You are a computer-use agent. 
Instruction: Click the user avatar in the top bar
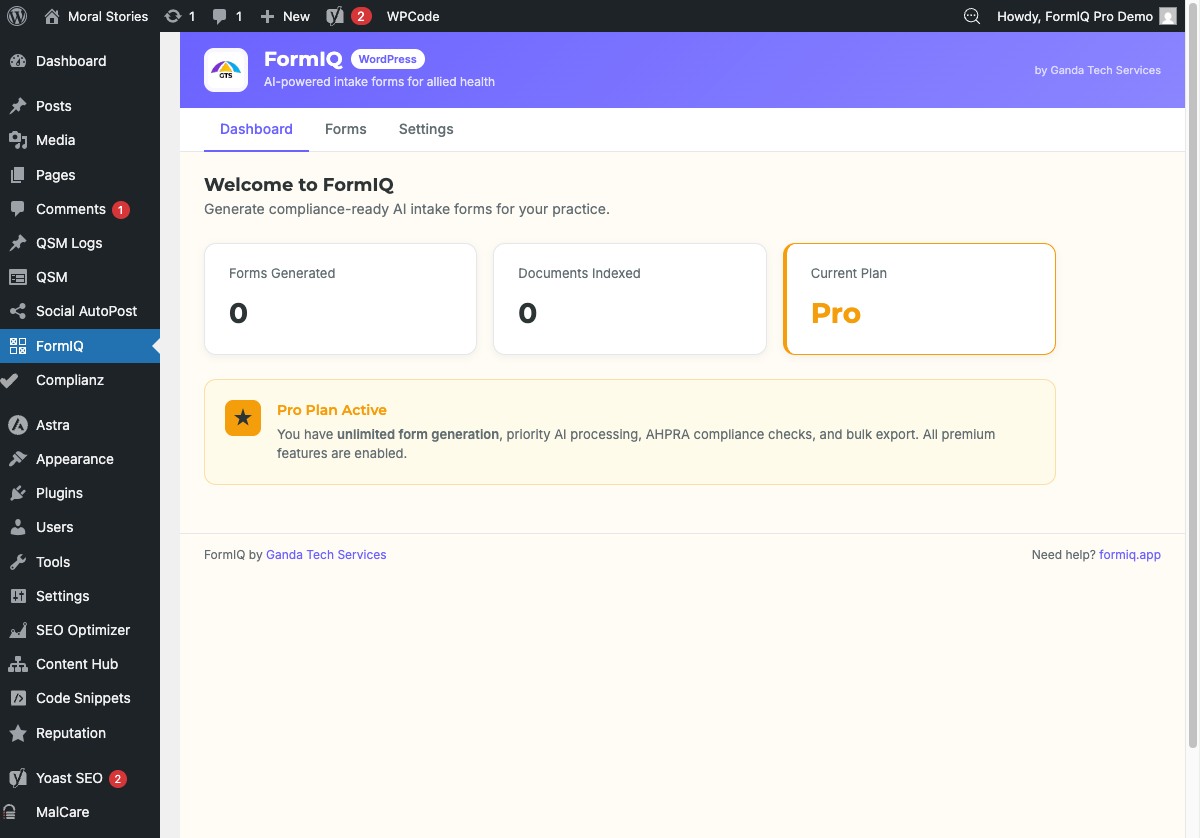(x=1168, y=16)
